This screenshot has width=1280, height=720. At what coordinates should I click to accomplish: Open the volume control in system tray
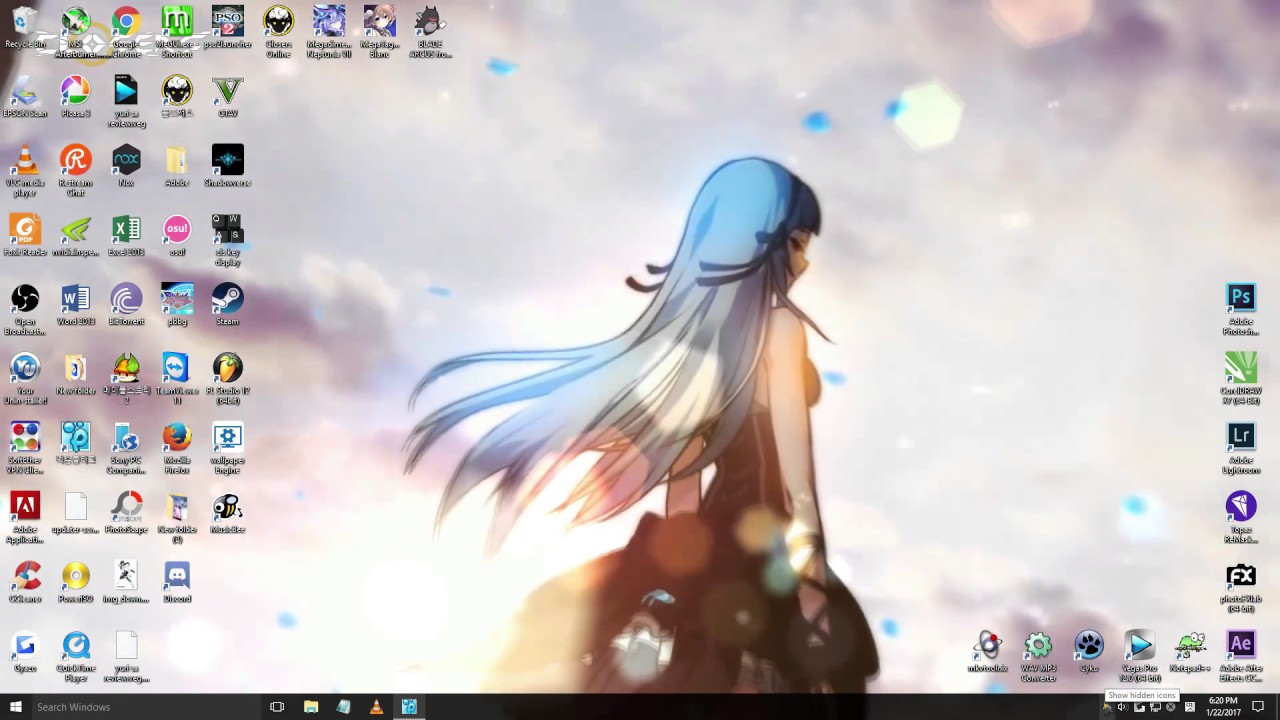[1122, 707]
